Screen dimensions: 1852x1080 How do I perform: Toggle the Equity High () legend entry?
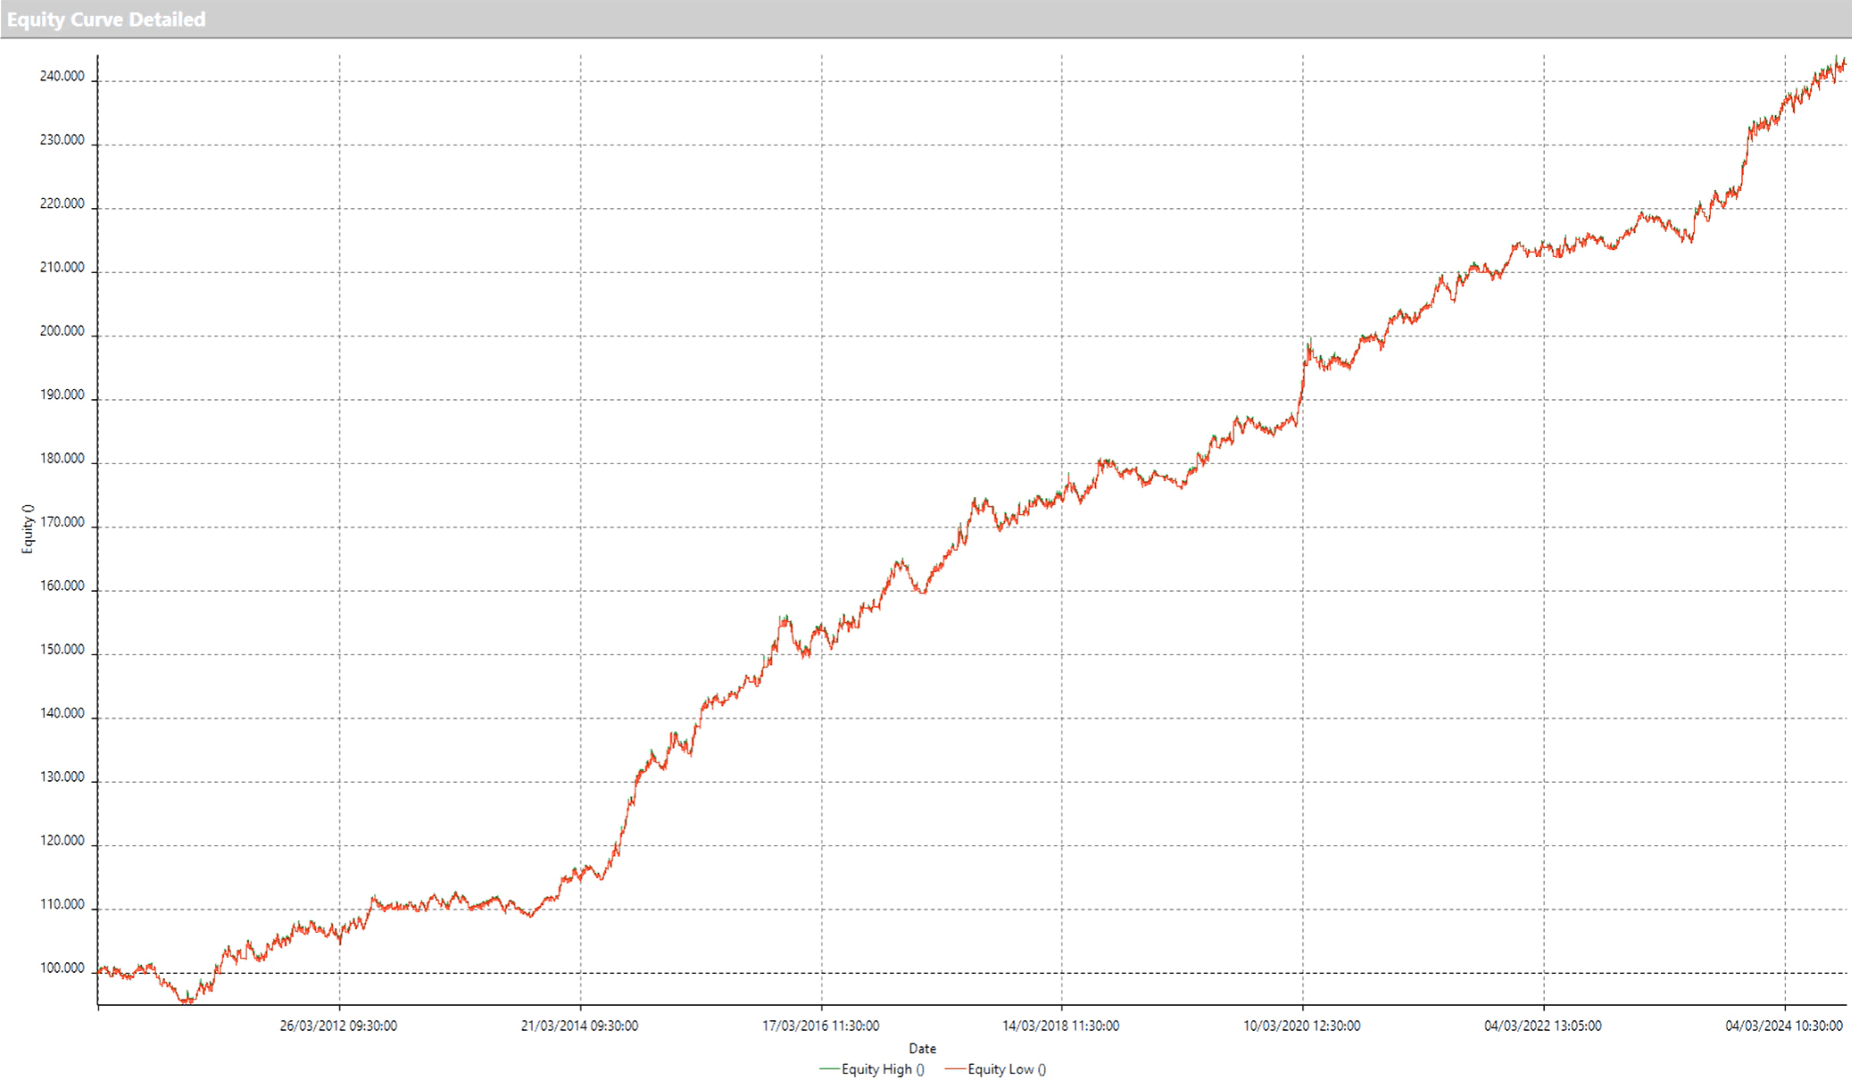pyautogui.click(x=882, y=1069)
